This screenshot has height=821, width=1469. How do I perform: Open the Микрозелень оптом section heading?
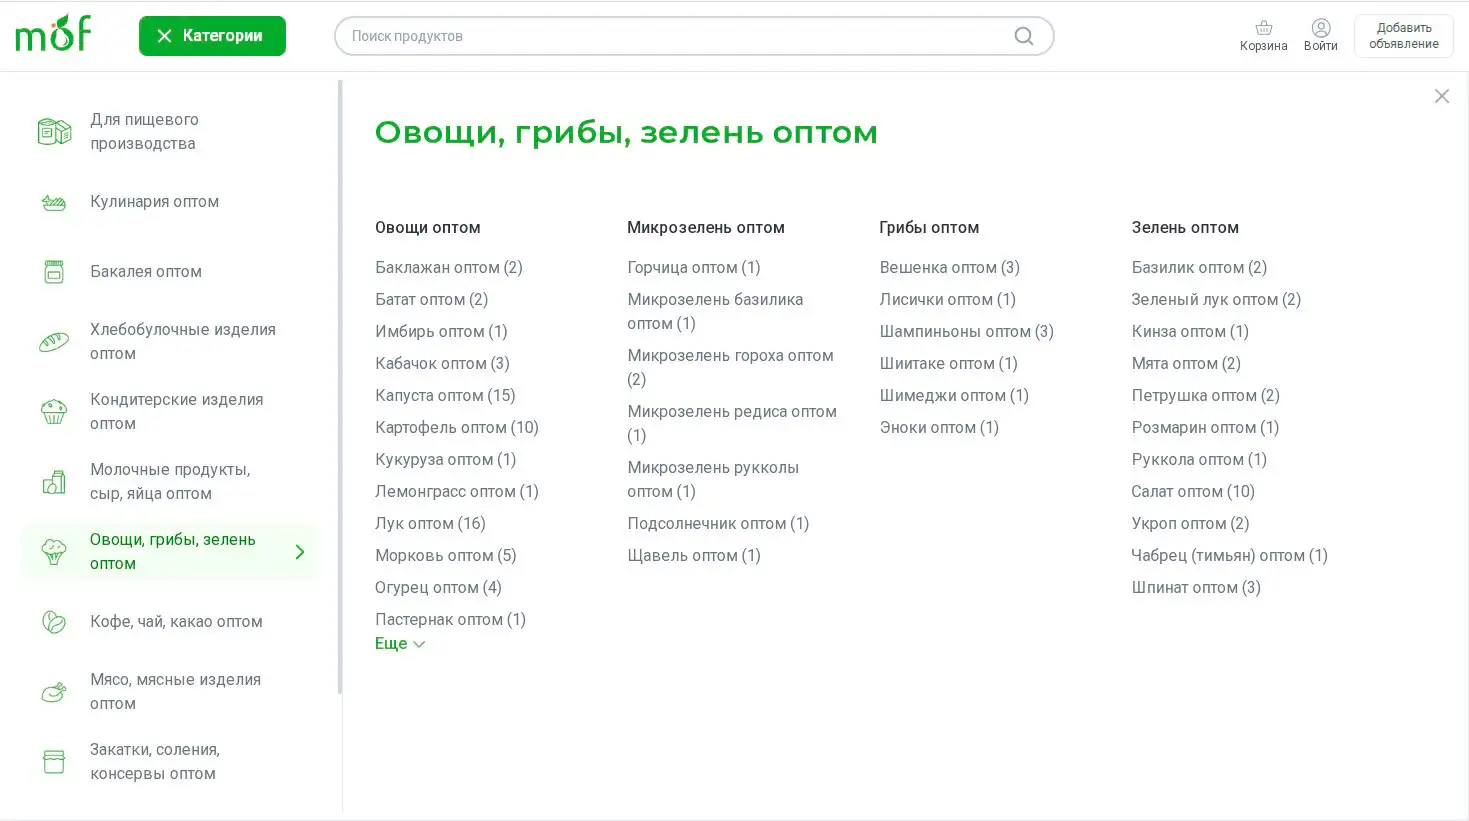click(706, 227)
